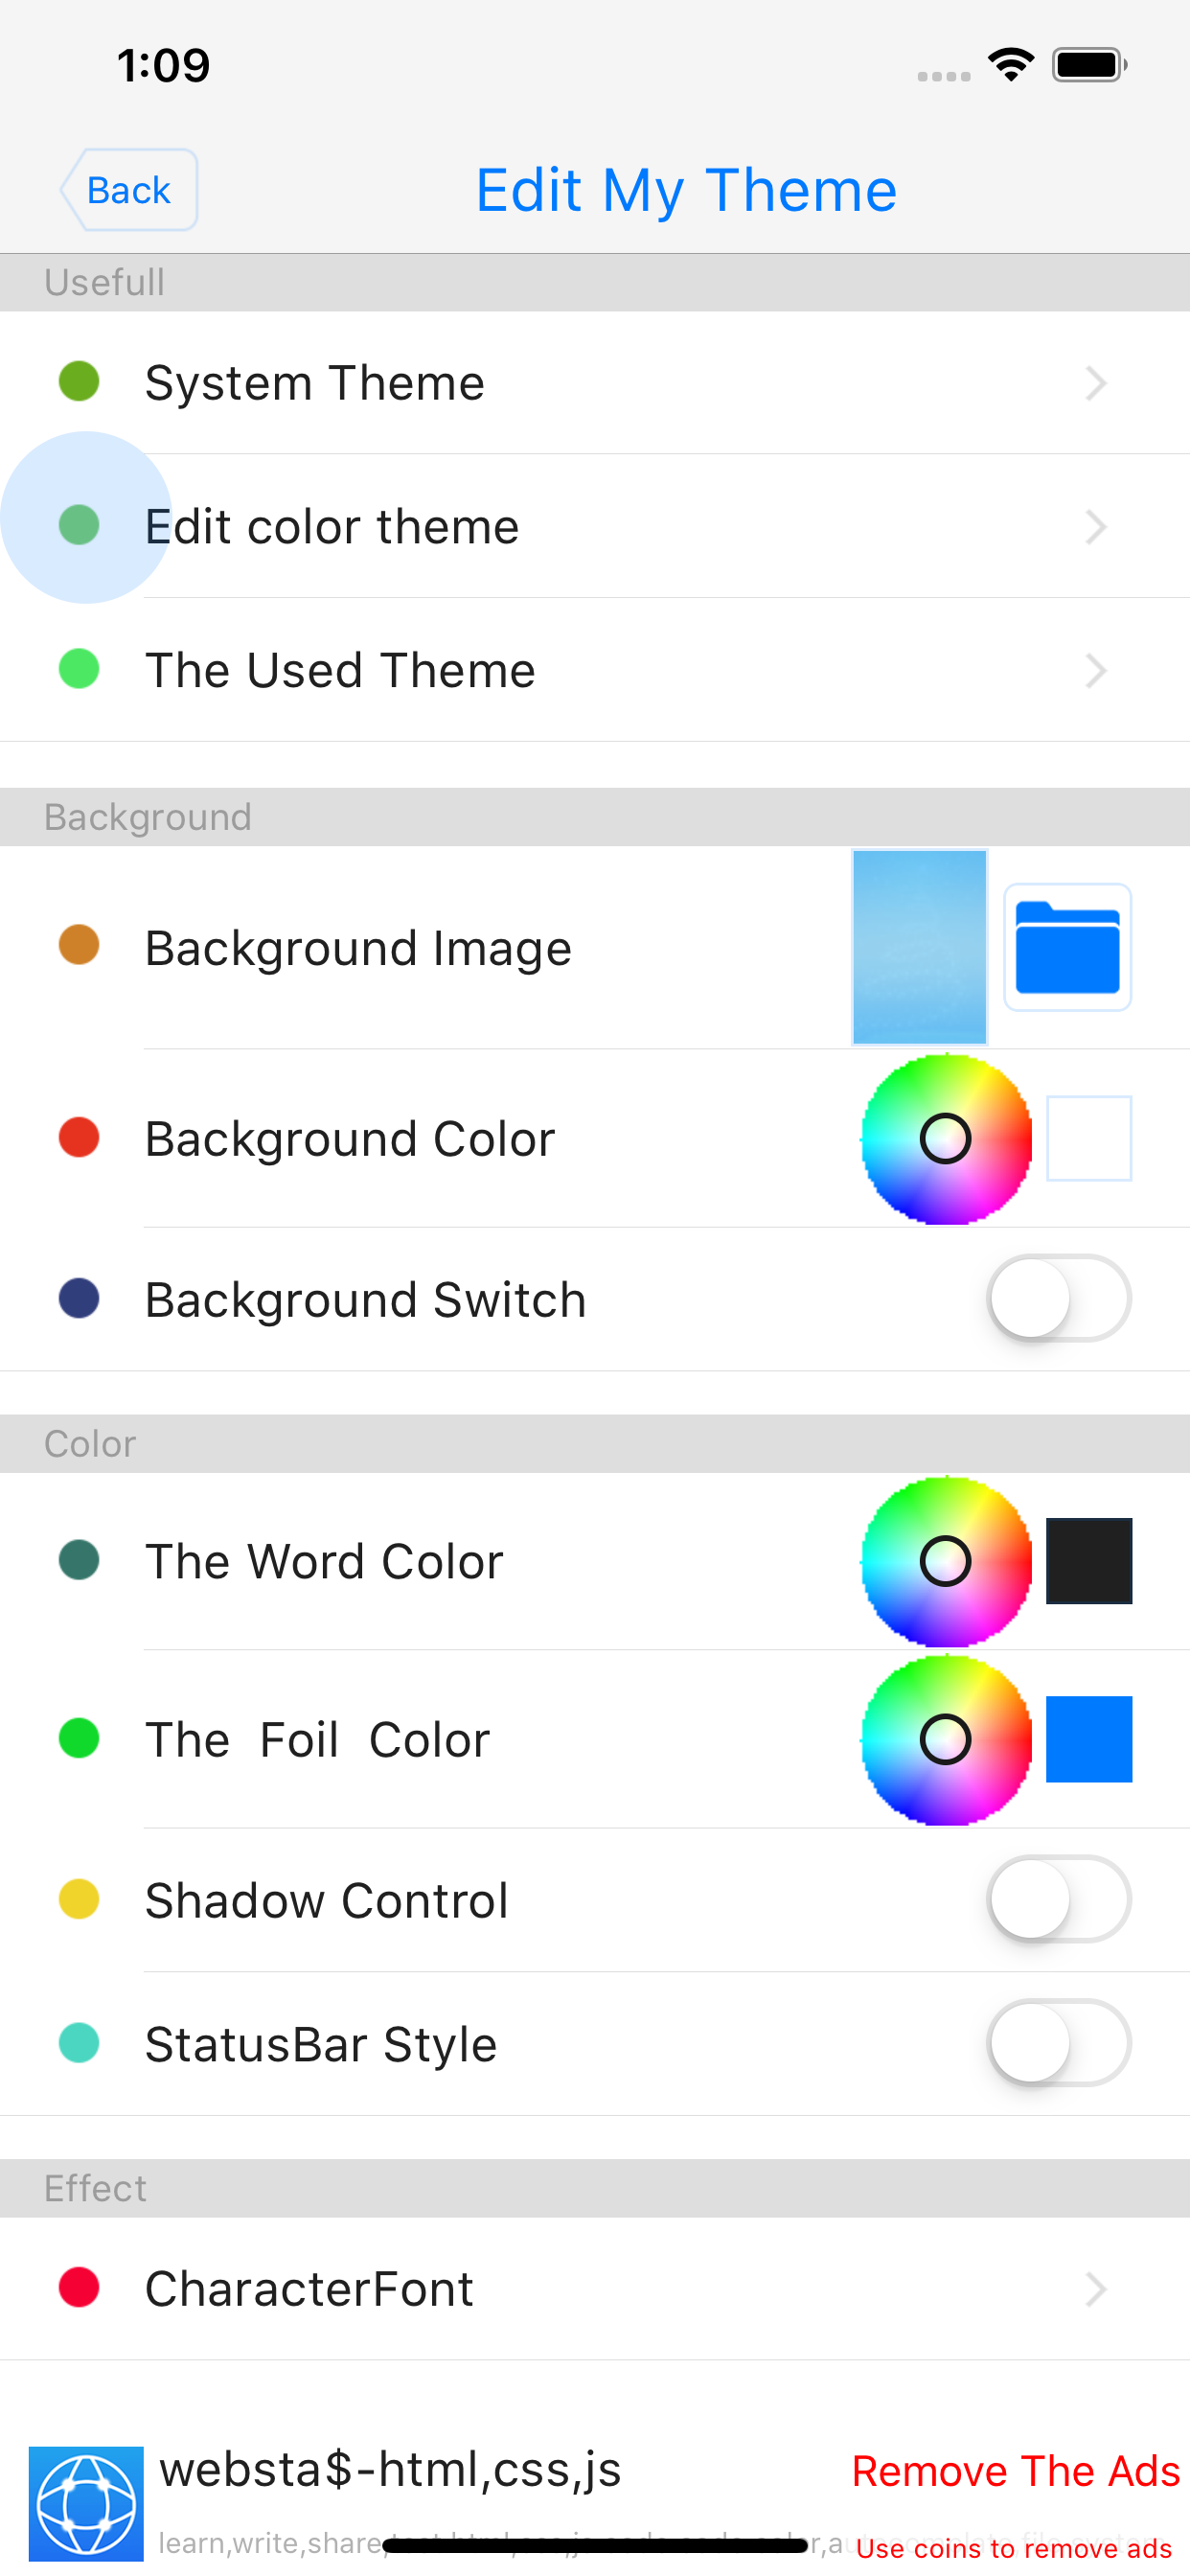Go back using the Back button
The width and height of the screenshot is (1190, 2576).
coord(129,190)
